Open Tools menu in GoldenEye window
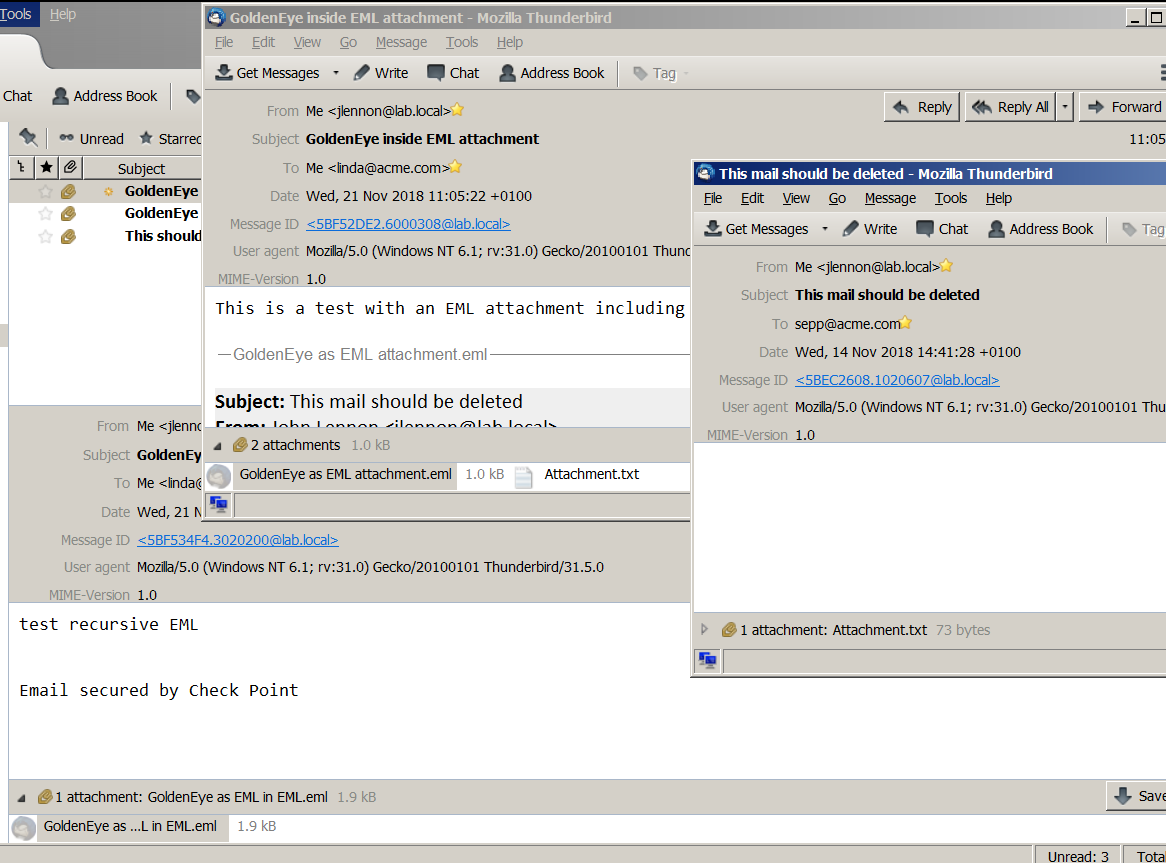The image size is (1166, 863). (x=462, y=42)
